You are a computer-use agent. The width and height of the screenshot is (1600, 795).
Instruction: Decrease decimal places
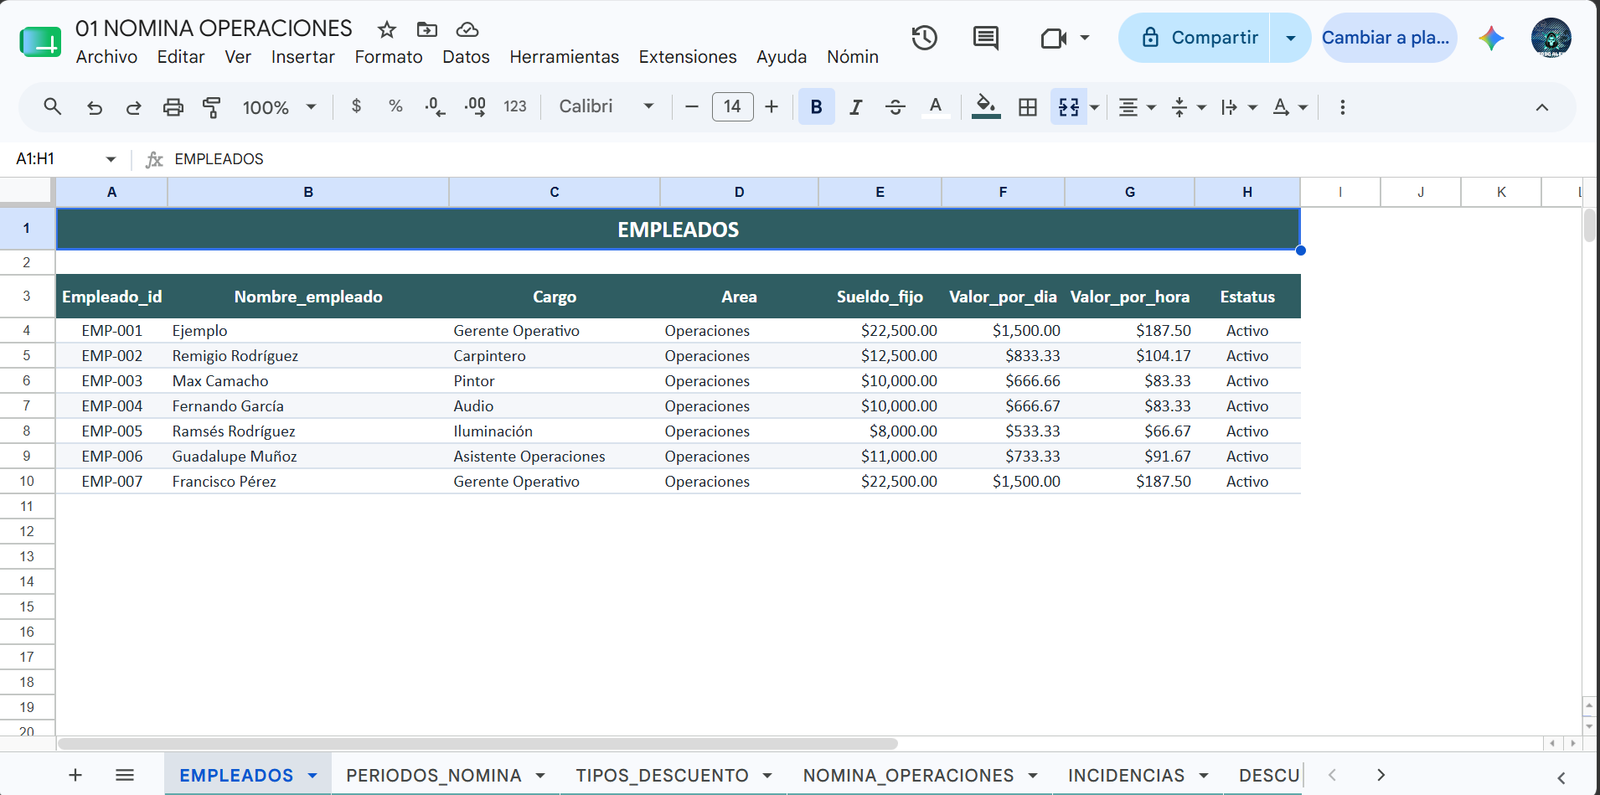click(x=435, y=106)
